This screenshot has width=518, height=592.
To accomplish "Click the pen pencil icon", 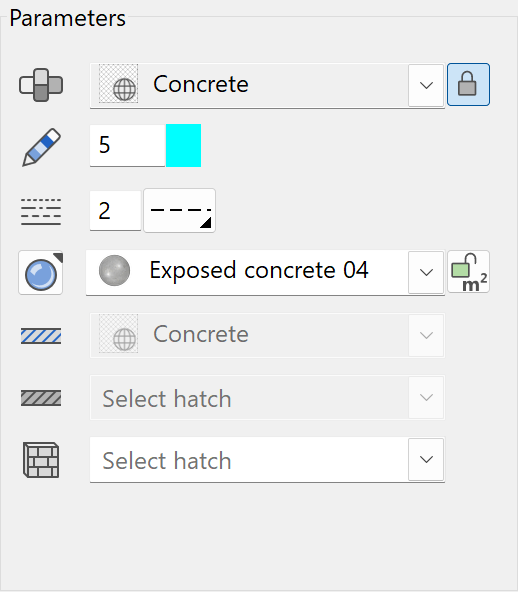I will tap(41, 147).
